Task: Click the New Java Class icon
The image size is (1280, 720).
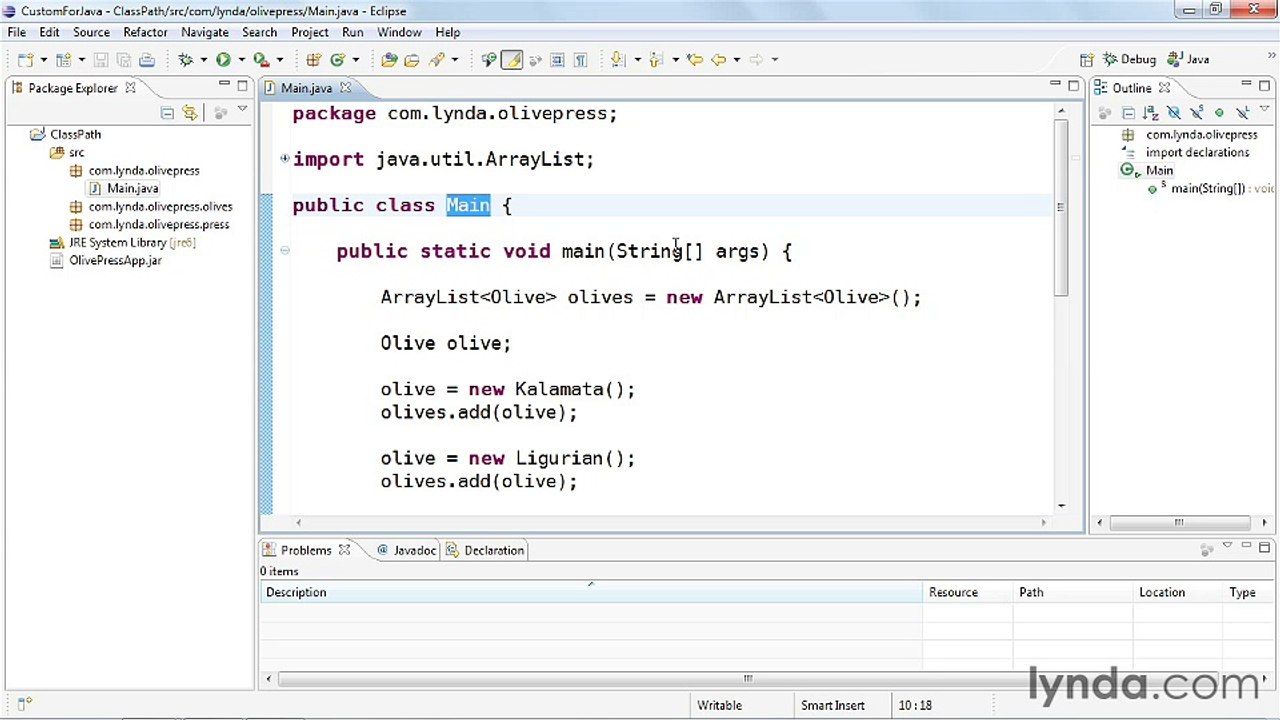Action: pyautogui.click(x=338, y=60)
